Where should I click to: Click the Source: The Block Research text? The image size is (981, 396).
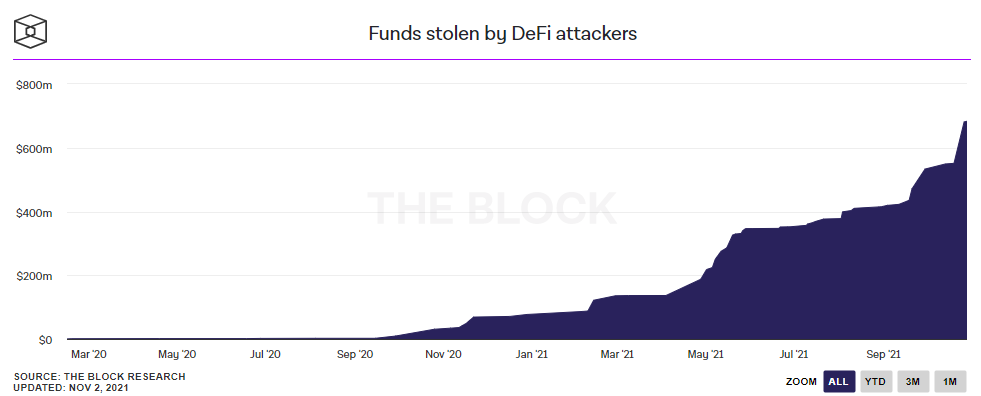[99, 377]
